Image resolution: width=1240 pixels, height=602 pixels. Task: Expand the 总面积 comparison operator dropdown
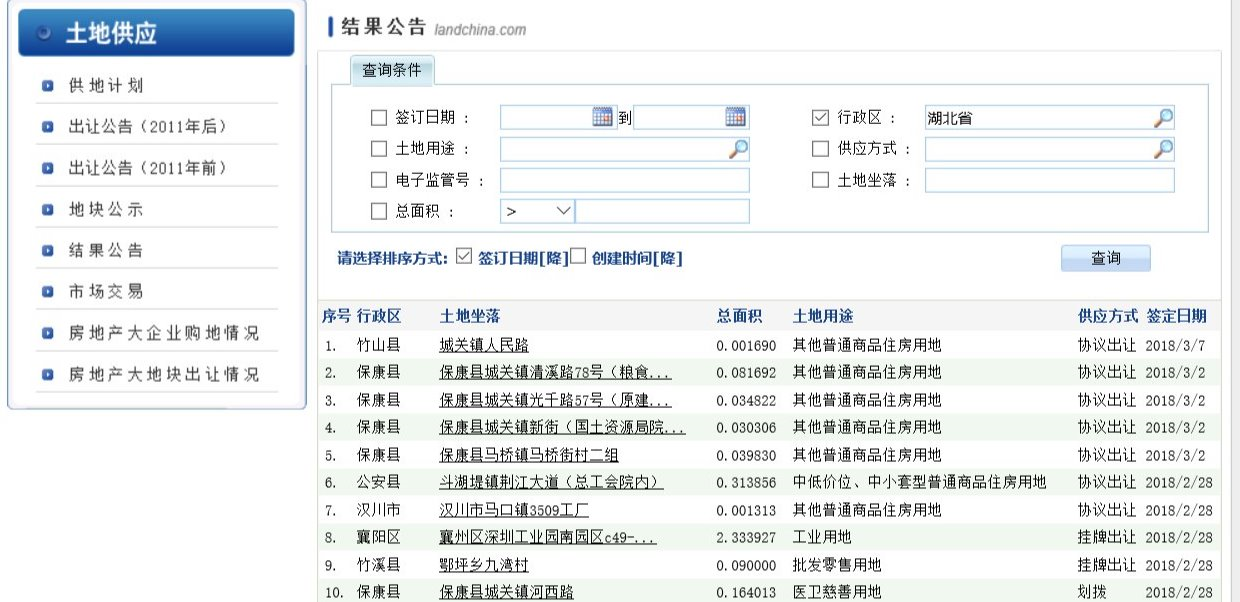(x=537, y=211)
